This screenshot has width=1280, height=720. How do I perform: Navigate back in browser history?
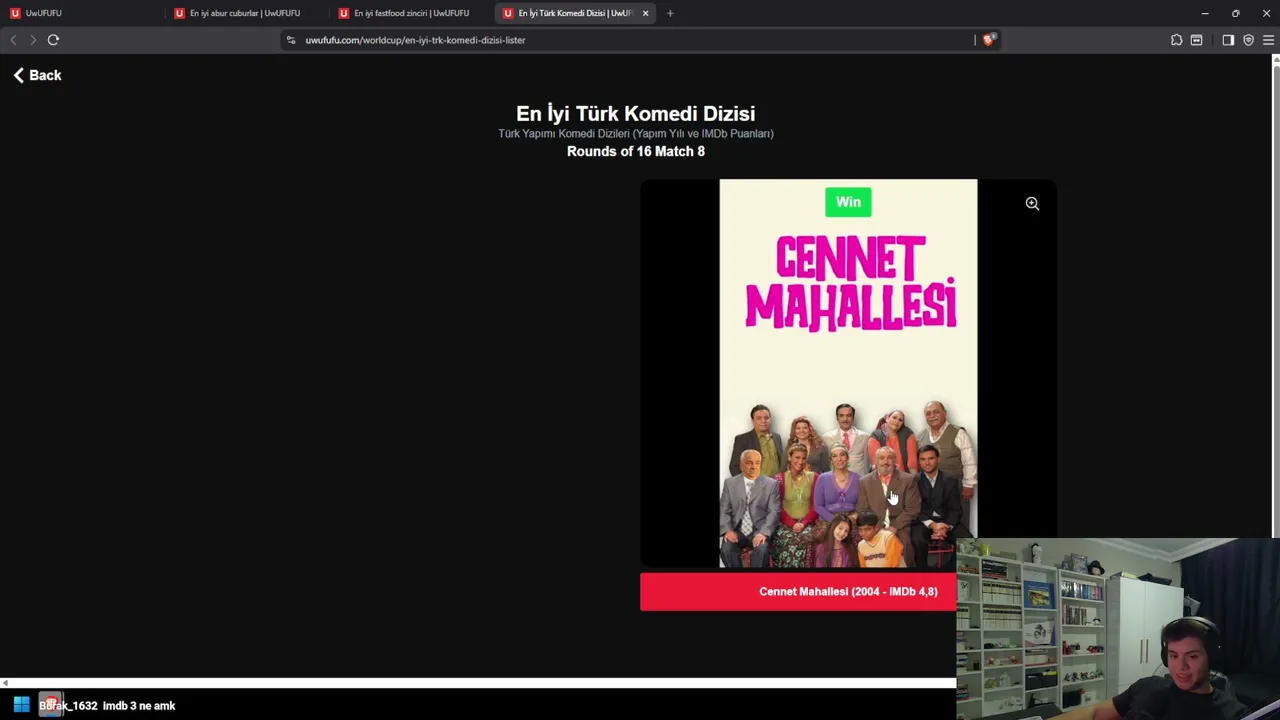[x=13, y=40]
